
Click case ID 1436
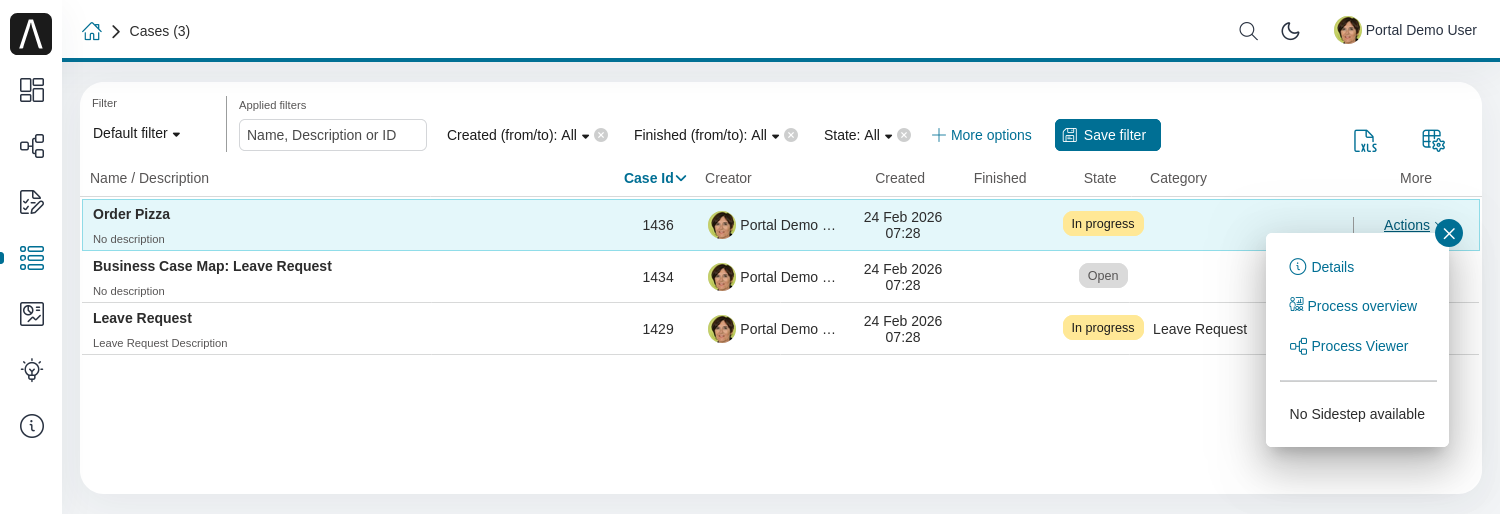pyautogui.click(x=658, y=225)
